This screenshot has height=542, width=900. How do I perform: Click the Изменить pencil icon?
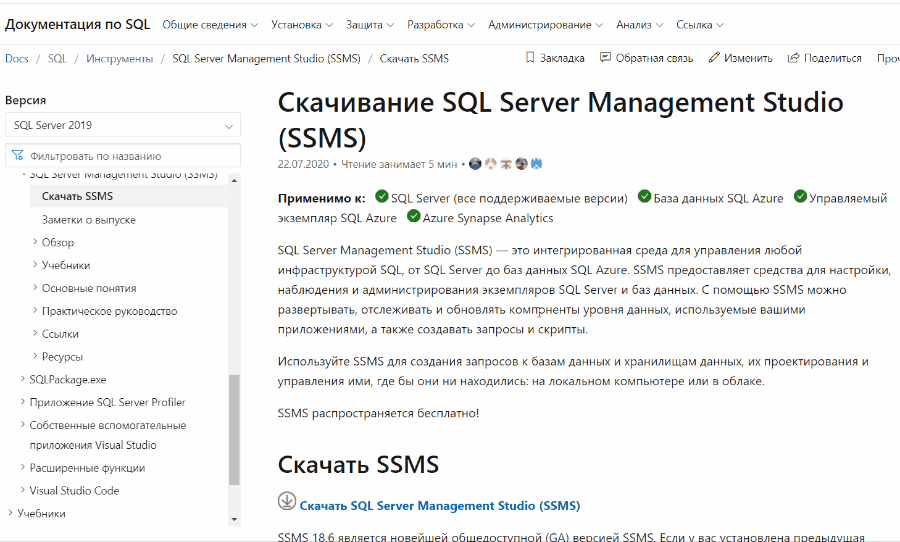pos(714,58)
